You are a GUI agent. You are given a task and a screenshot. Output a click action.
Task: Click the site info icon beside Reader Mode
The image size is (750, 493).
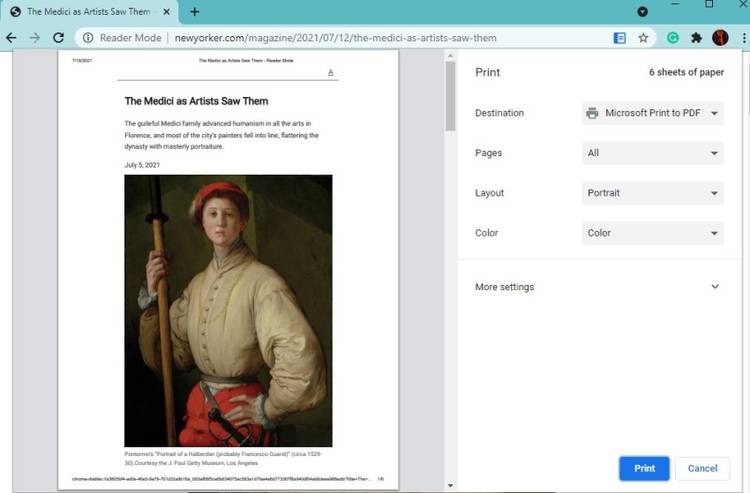[88, 38]
